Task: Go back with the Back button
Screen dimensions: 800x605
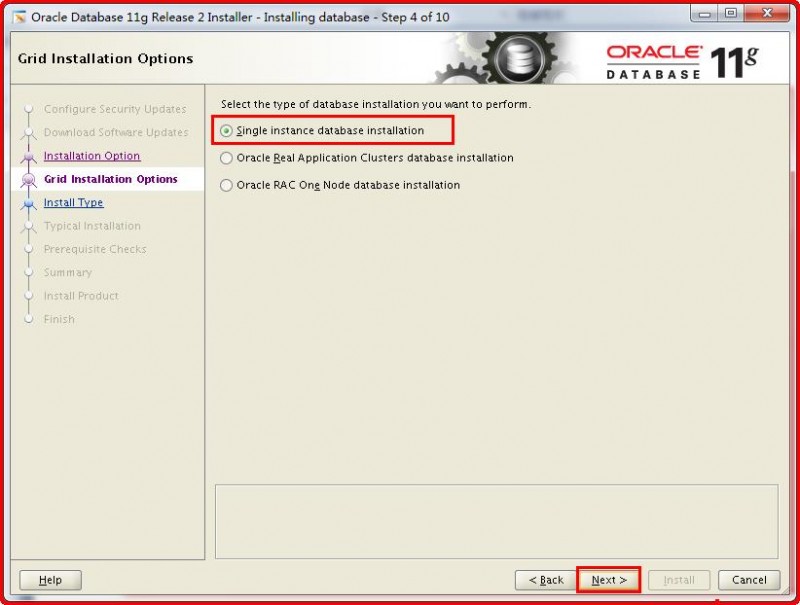Action: pos(544,580)
